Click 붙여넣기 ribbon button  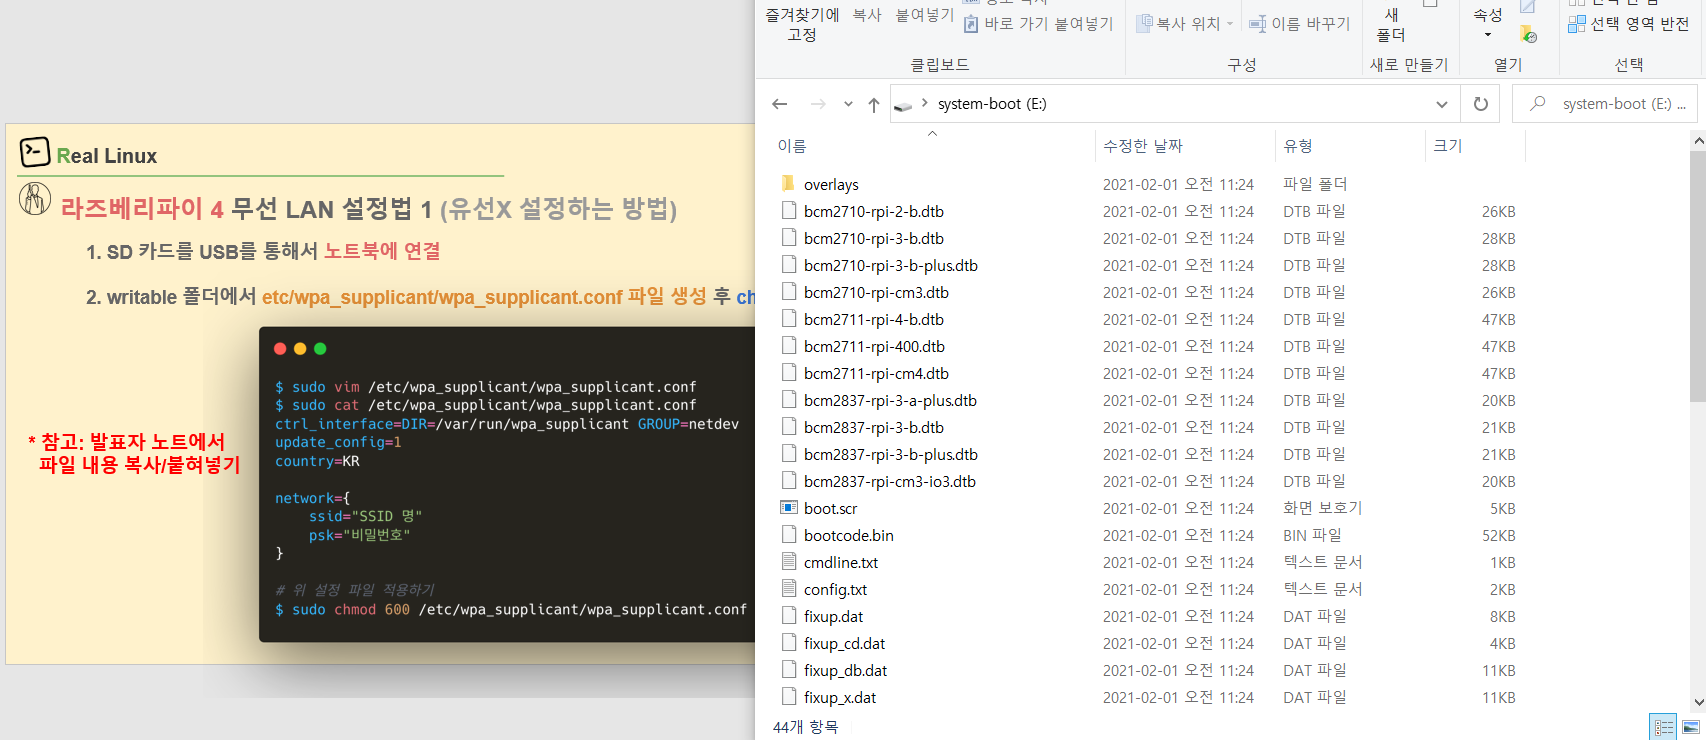click(924, 15)
